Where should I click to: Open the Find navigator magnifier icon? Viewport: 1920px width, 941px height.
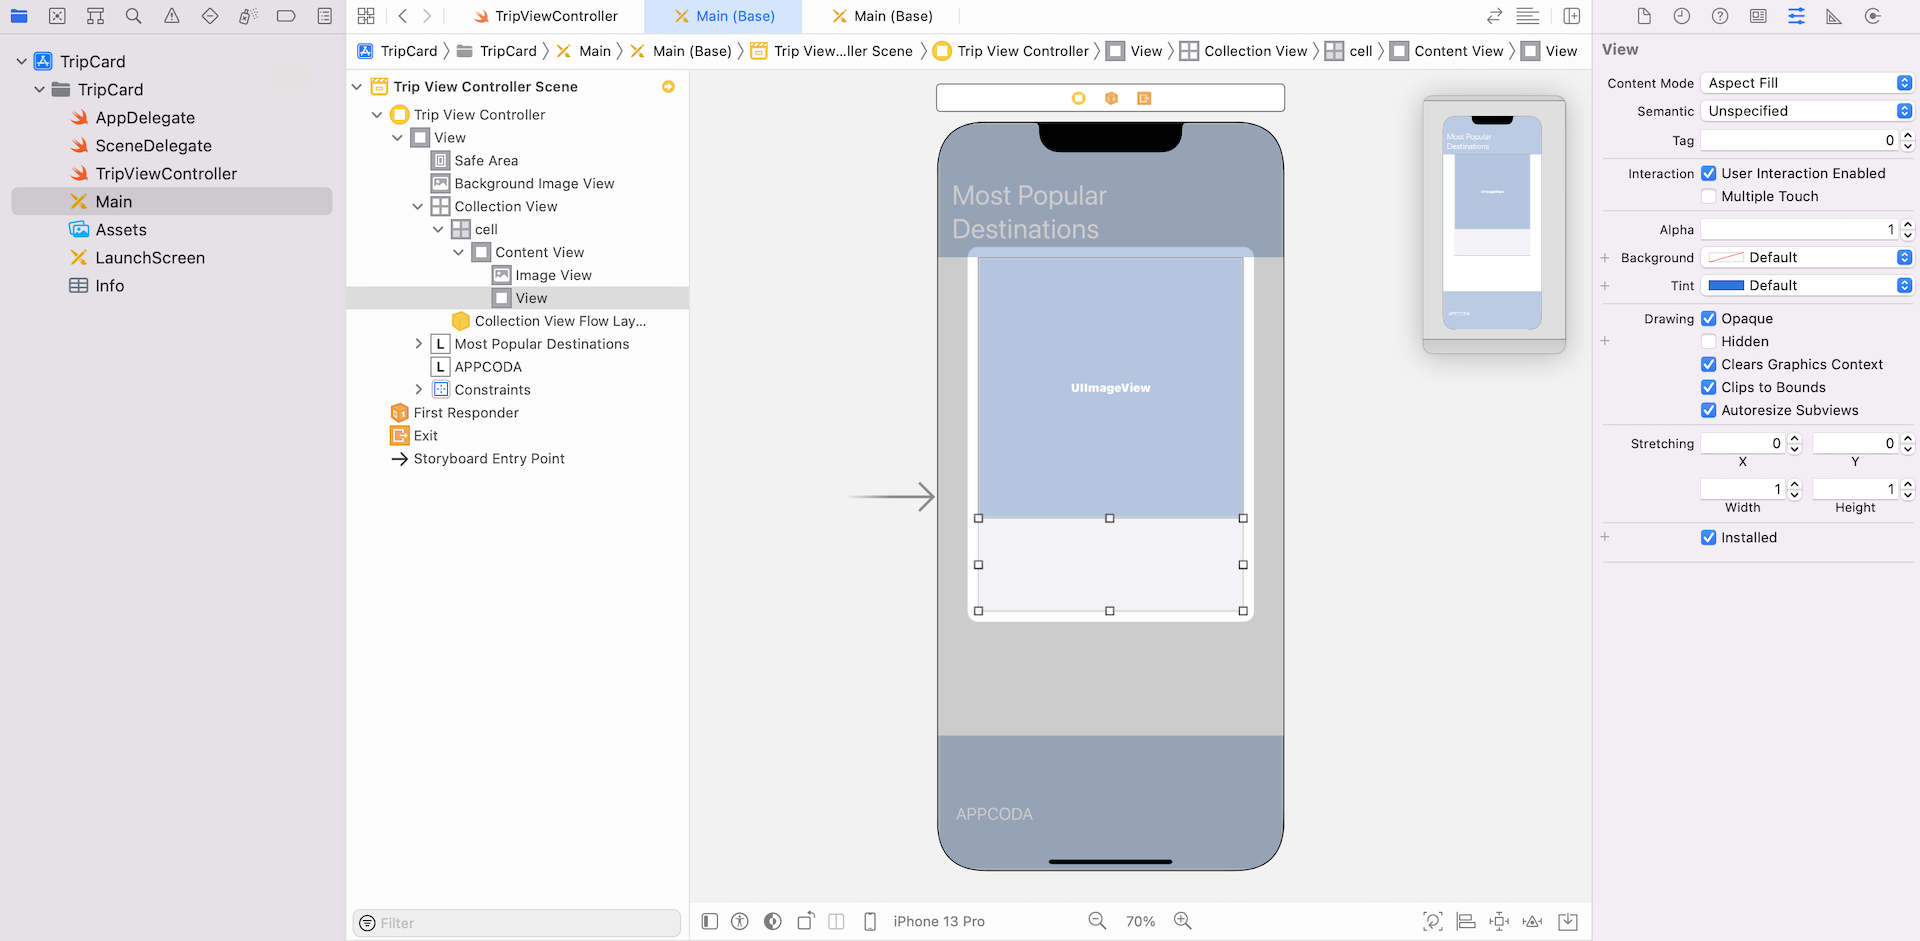coord(133,16)
